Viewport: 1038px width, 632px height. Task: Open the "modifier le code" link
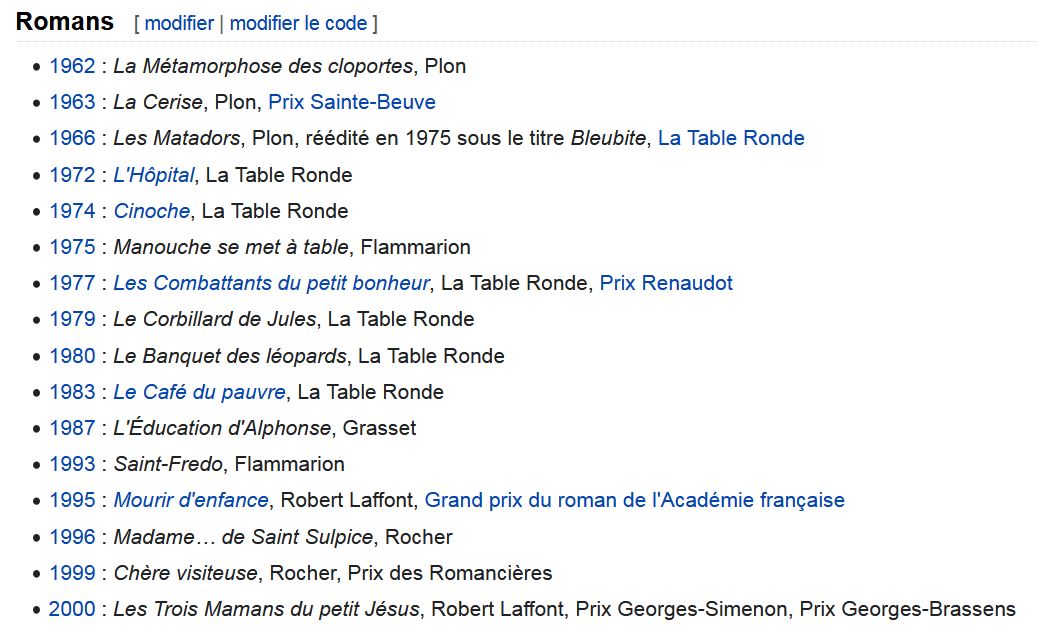(x=298, y=23)
